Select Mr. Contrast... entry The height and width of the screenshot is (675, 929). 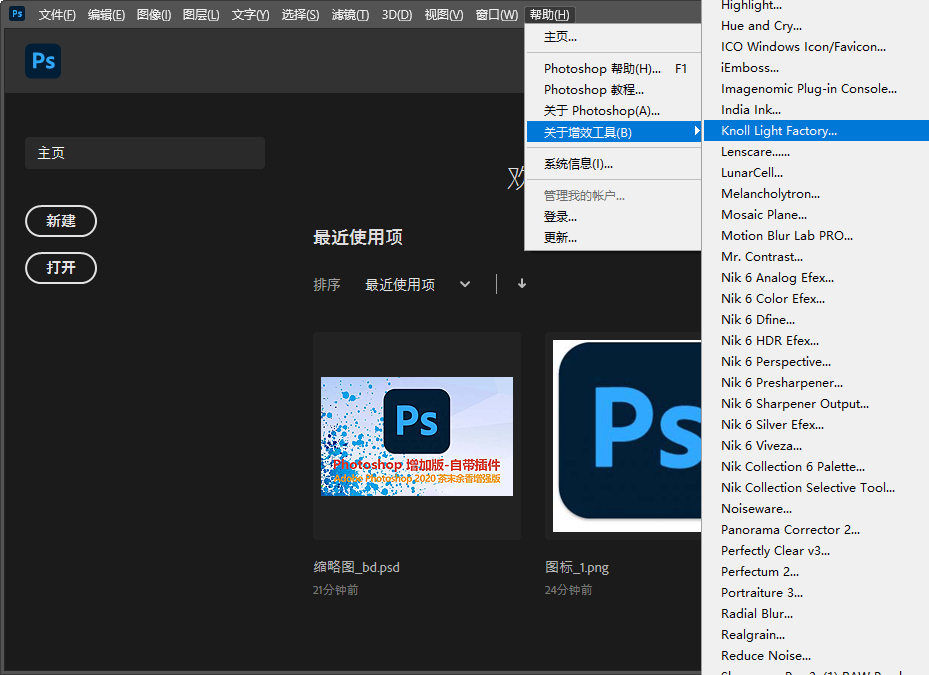[815, 257]
